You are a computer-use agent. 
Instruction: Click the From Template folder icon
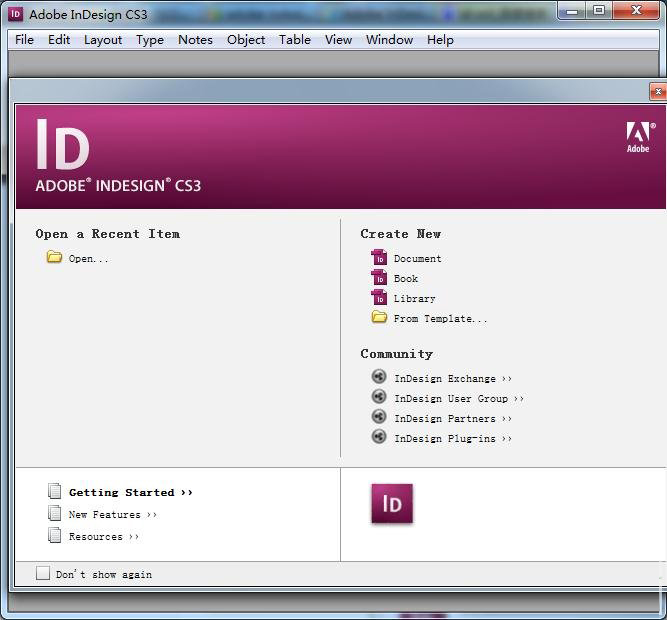pos(379,317)
